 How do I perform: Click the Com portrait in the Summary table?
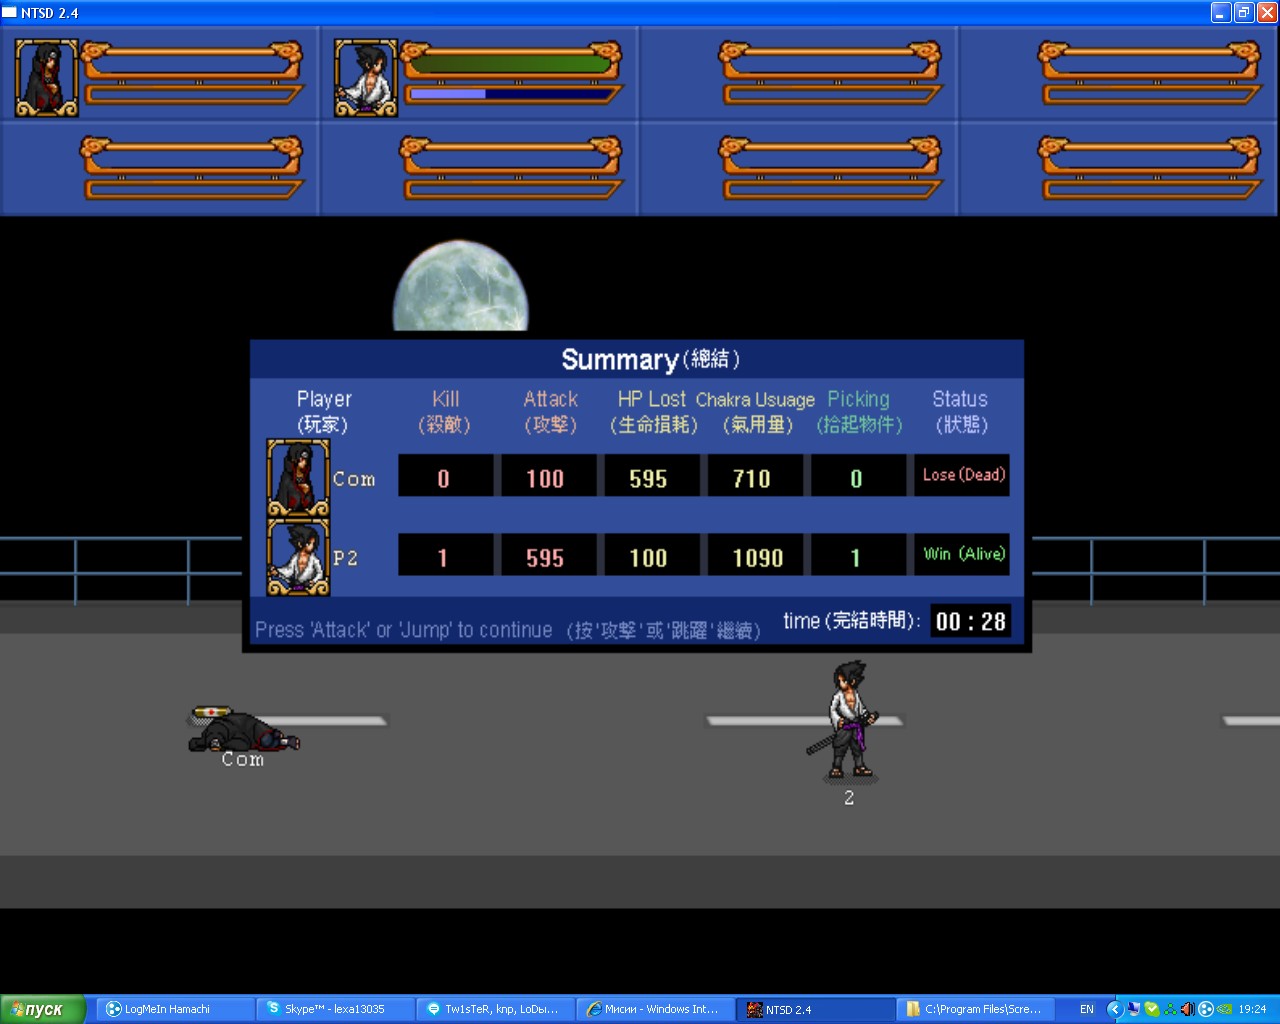click(x=298, y=478)
